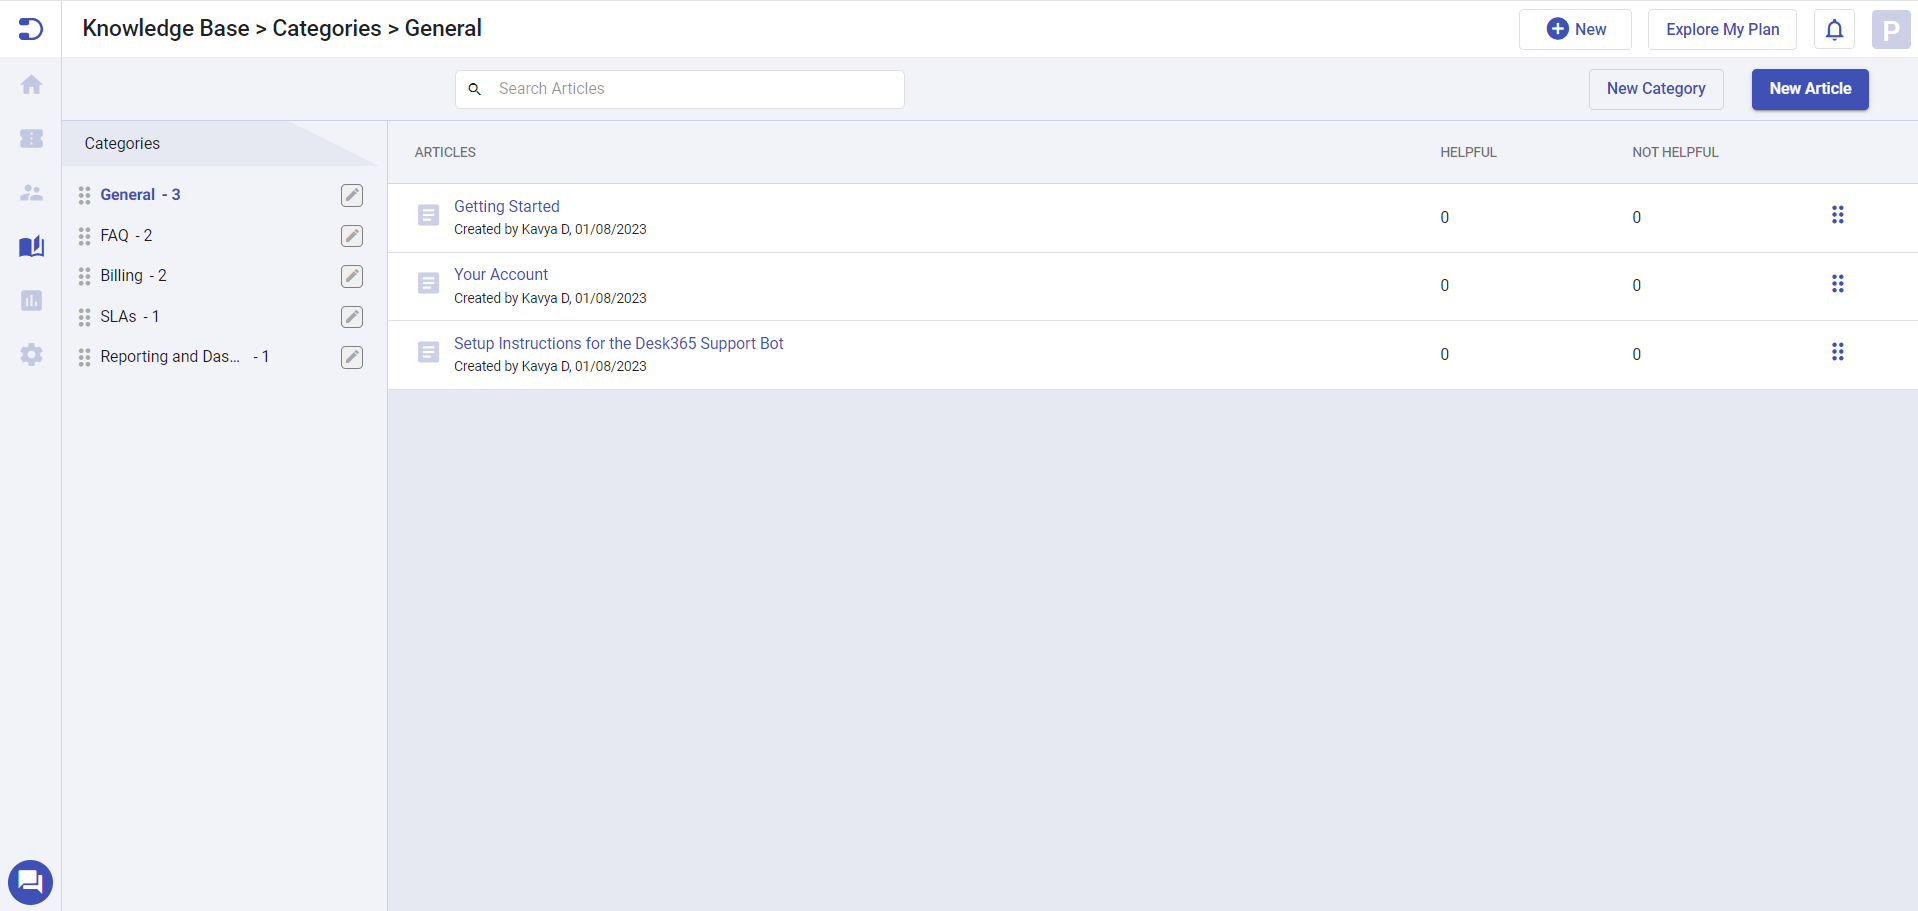Open the actions menu for Your Account article
The height and width of the screenshot is (911, 1918).
[1839, 284]
